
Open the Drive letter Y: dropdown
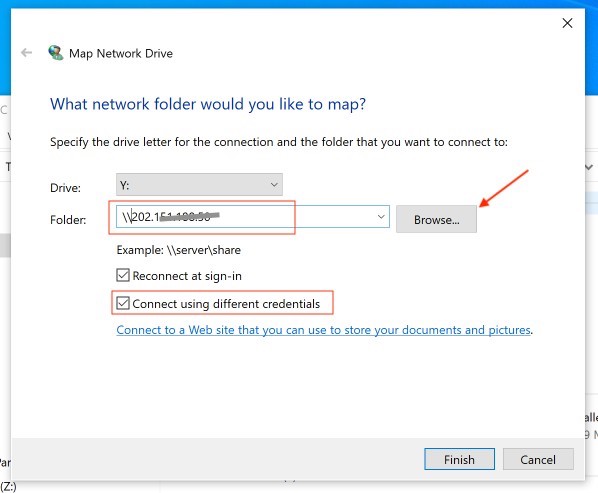(x=199, y=185)
